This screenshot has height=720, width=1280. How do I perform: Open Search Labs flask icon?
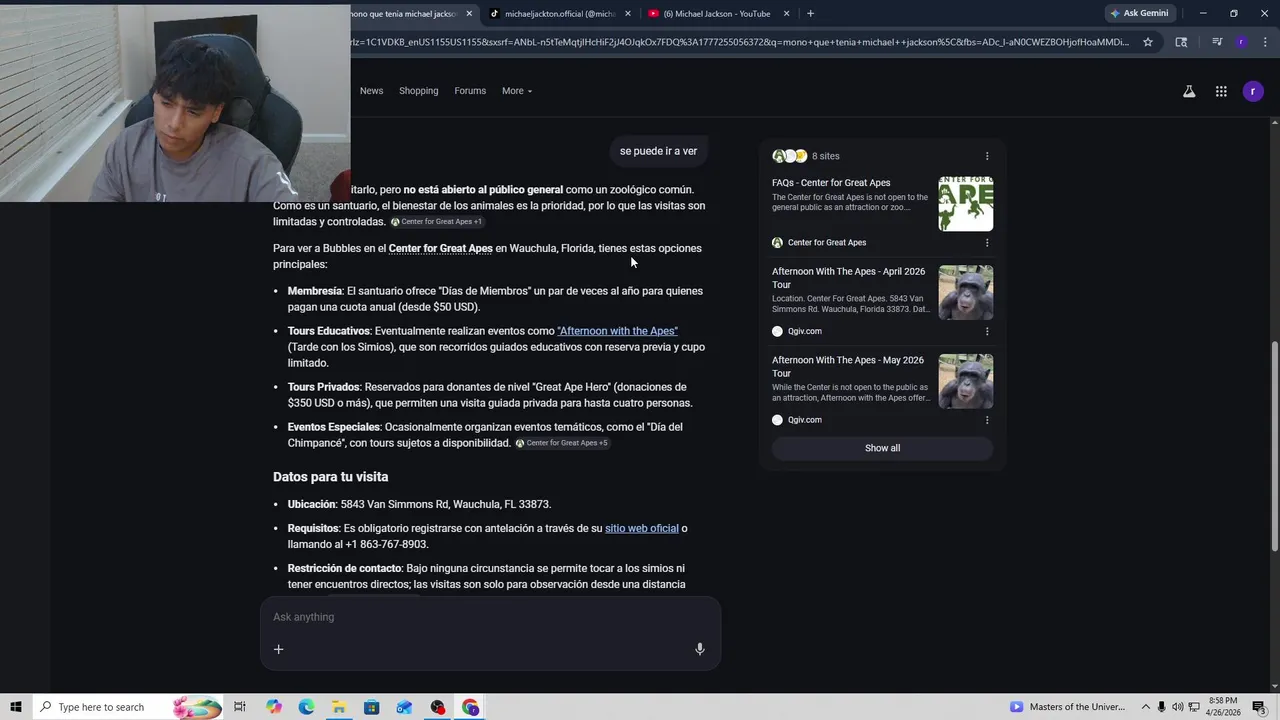pos(1189,91)
